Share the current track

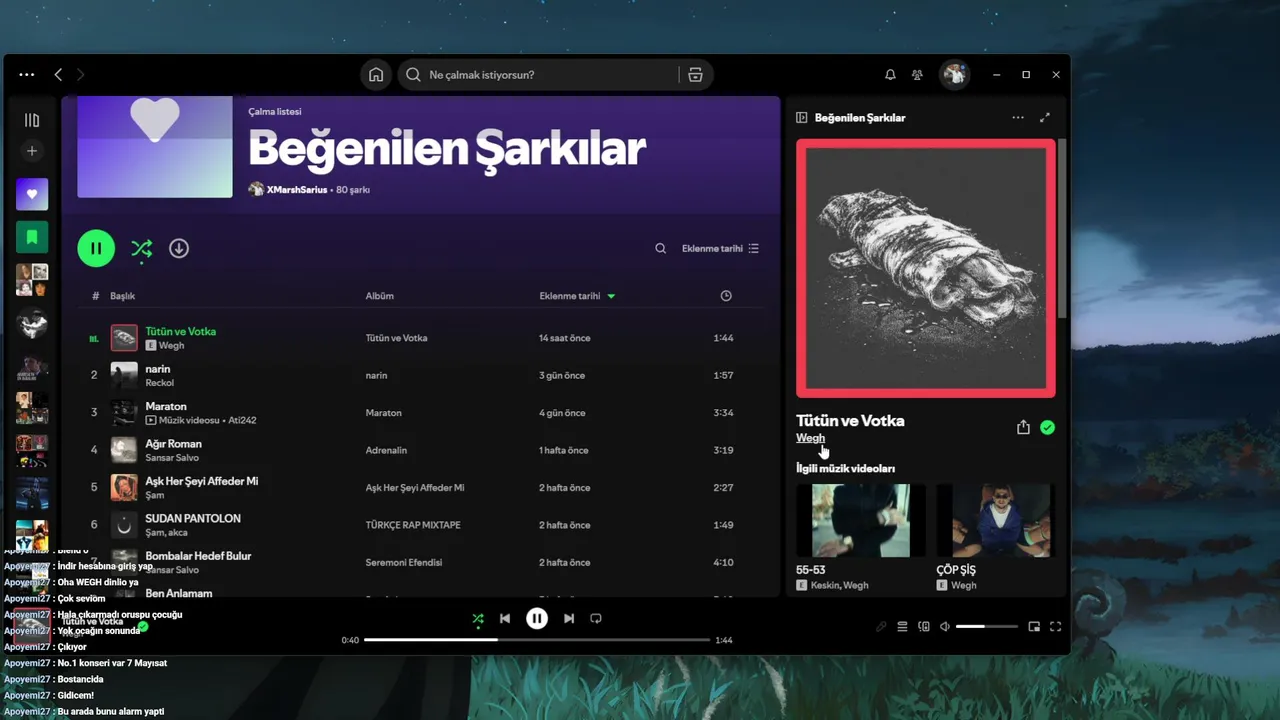coord(1023,427)
